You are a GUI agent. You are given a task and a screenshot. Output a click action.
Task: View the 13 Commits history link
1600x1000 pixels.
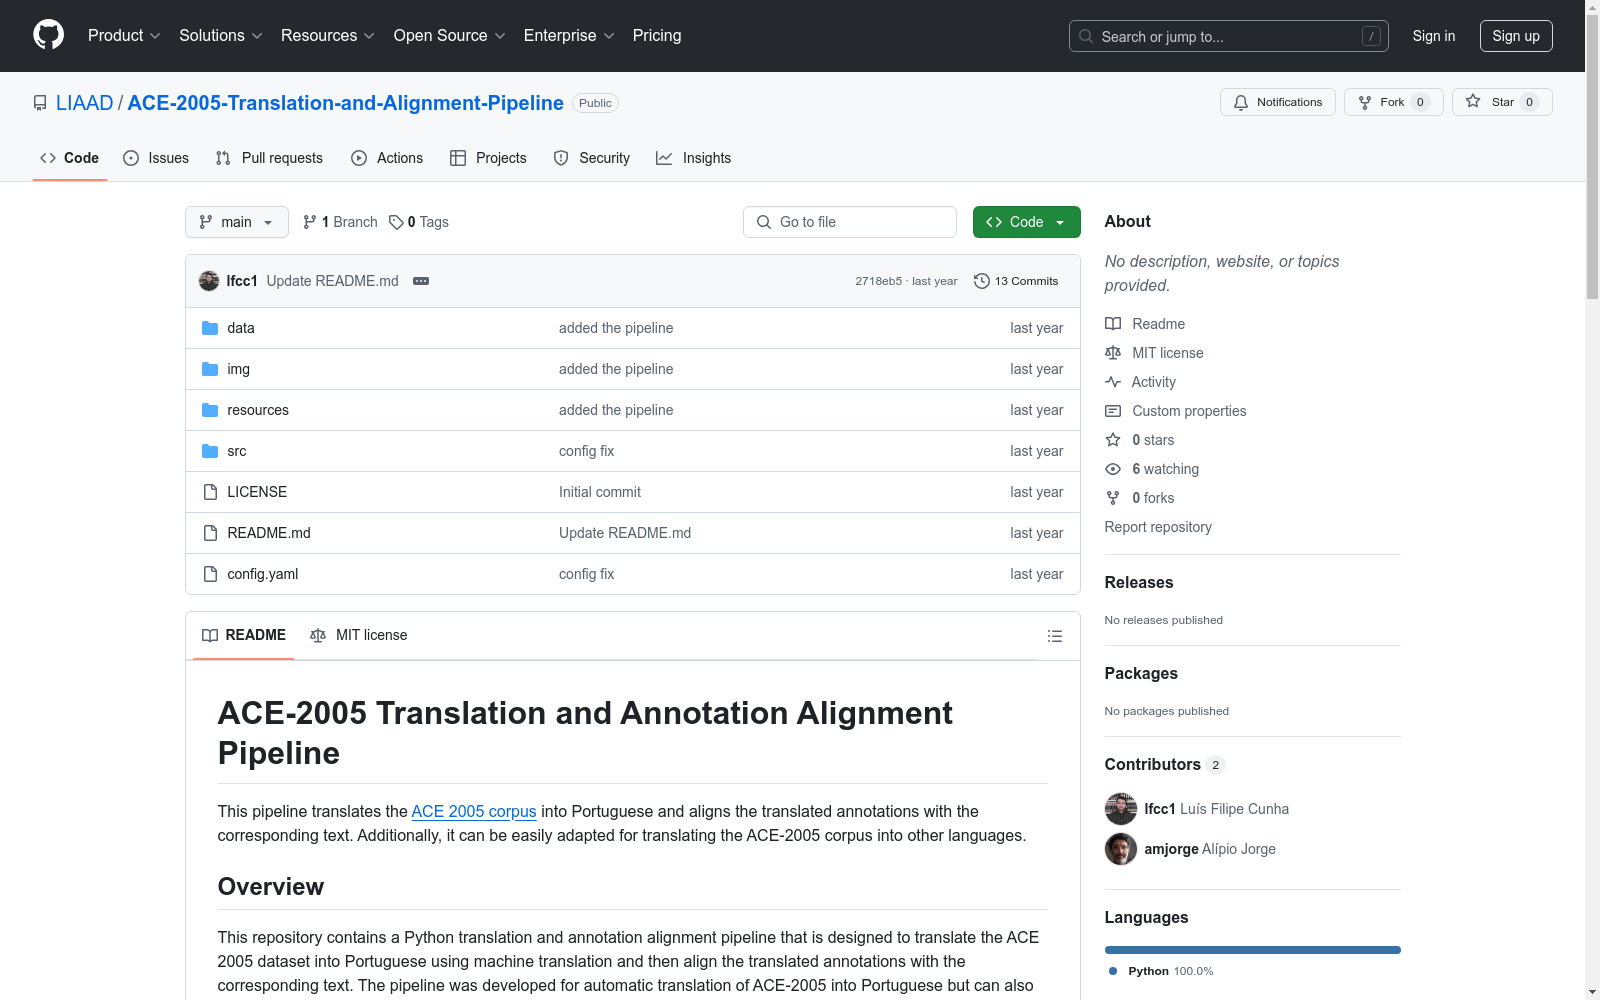(x=1016, y=281)
